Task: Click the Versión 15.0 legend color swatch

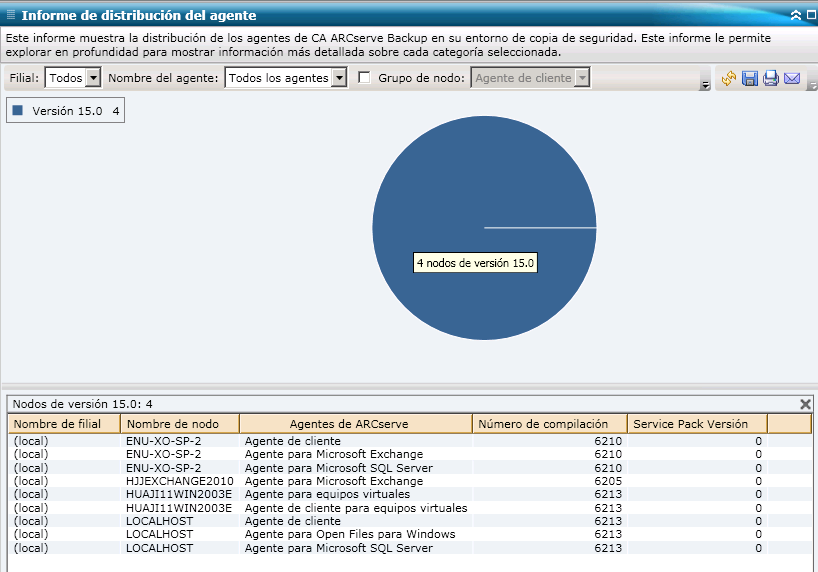Action: 17,111
